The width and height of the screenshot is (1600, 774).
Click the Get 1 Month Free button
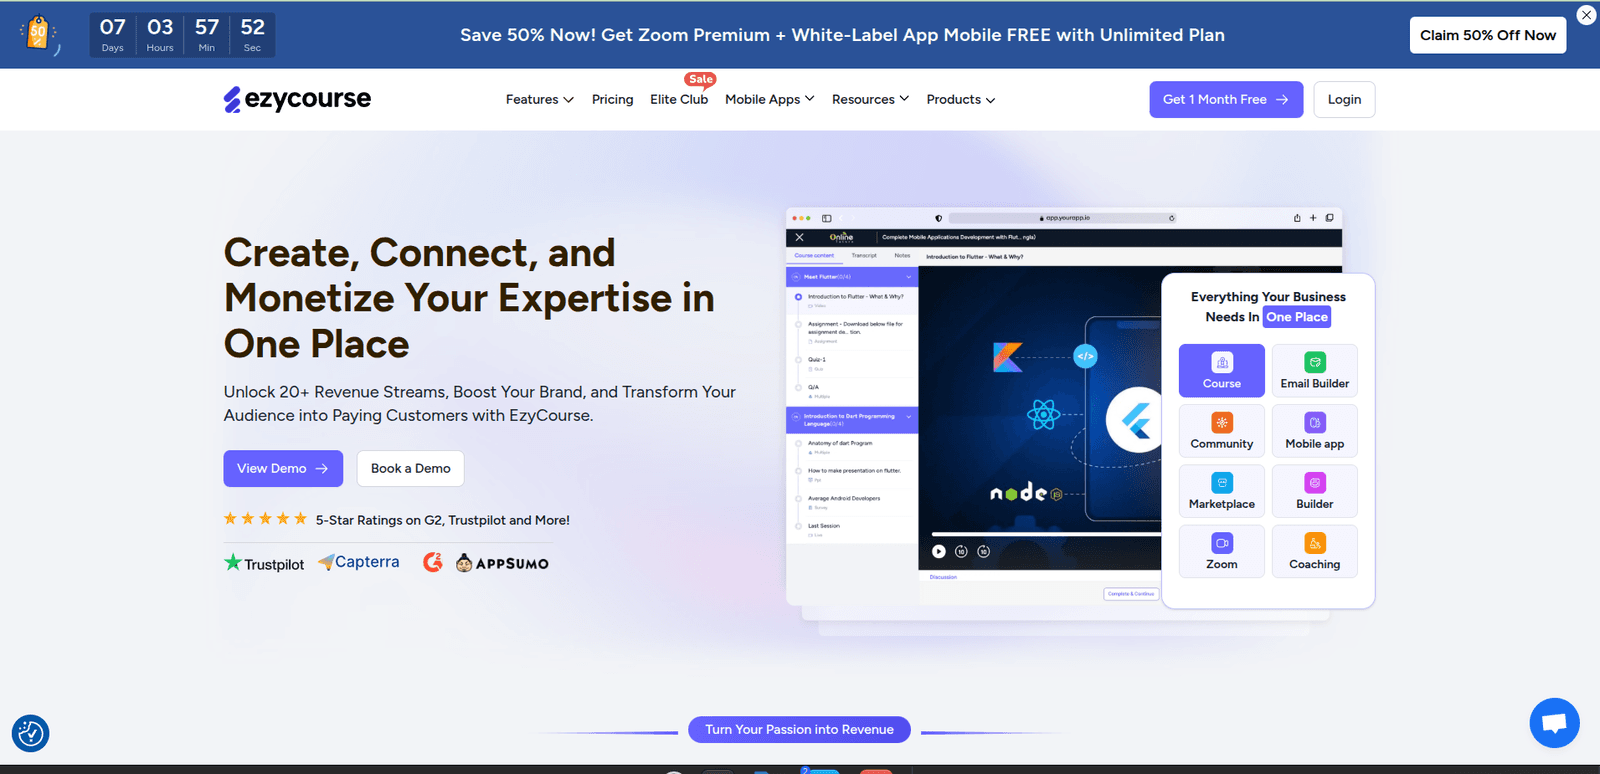pos(1225,100)
